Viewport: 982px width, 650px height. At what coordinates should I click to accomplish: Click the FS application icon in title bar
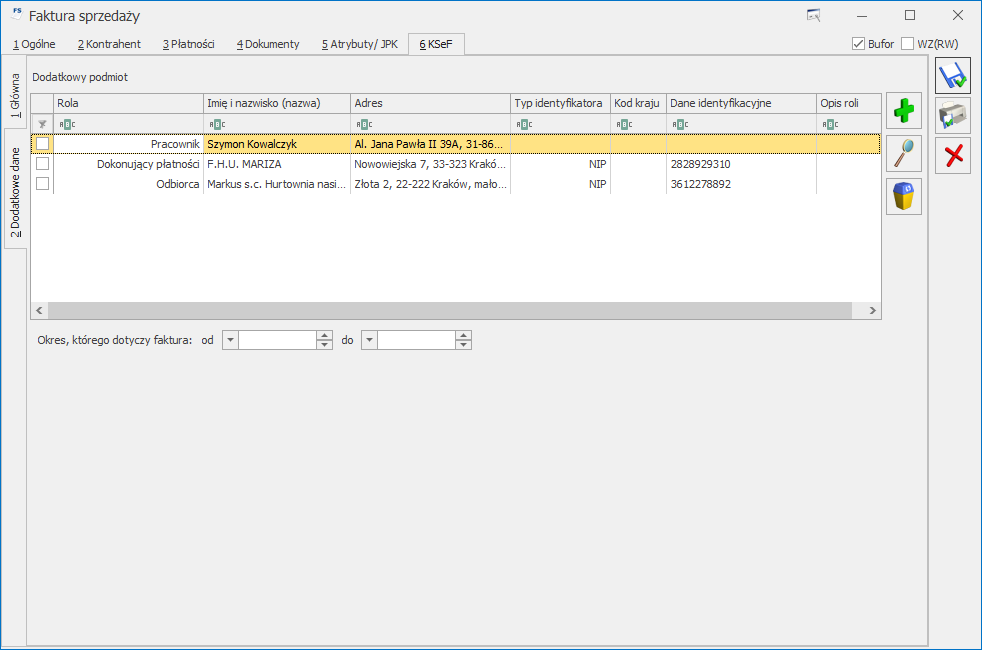17,12
